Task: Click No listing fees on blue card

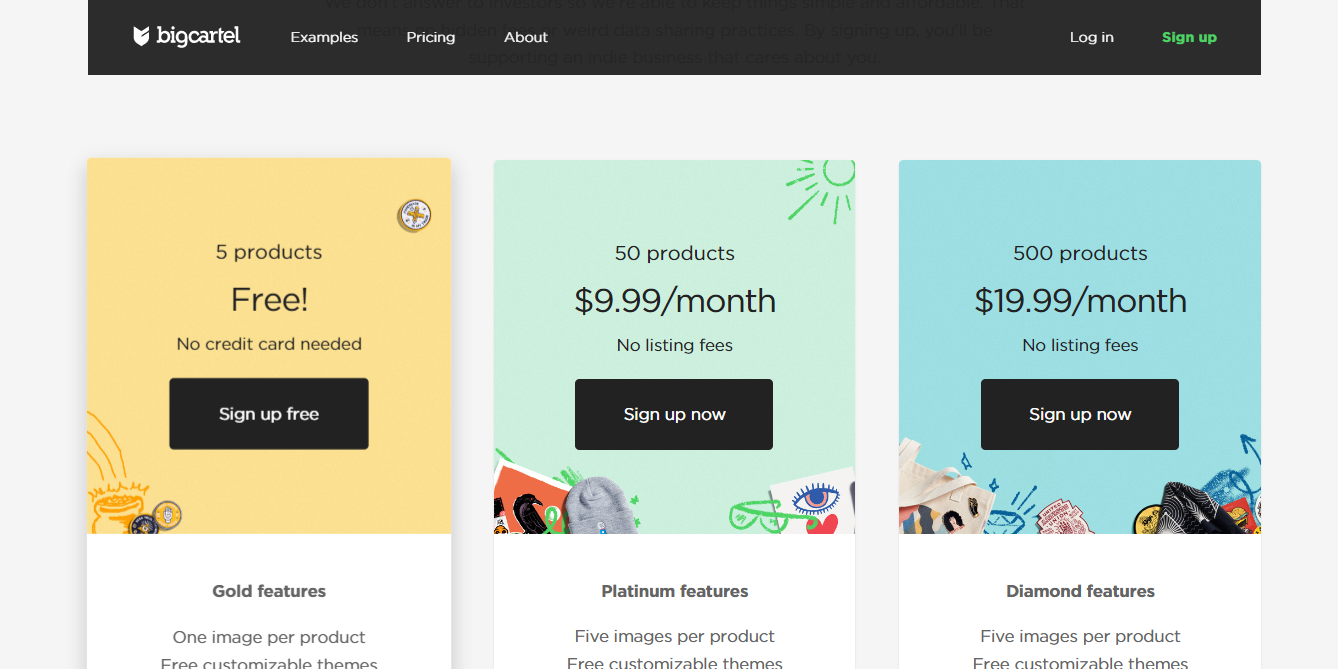Action: 1080,345
